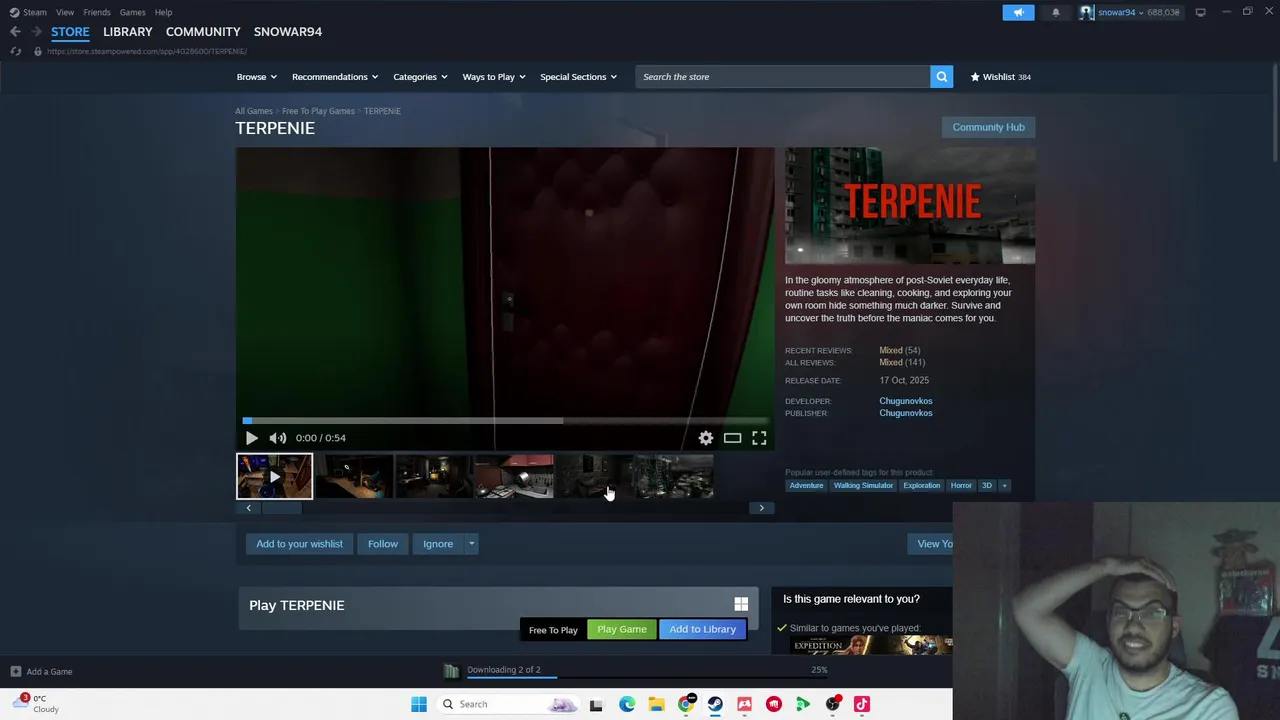Expand more user tags with plus
Viewport: 1280px width, 720px height.
[x=1004, y=485]
